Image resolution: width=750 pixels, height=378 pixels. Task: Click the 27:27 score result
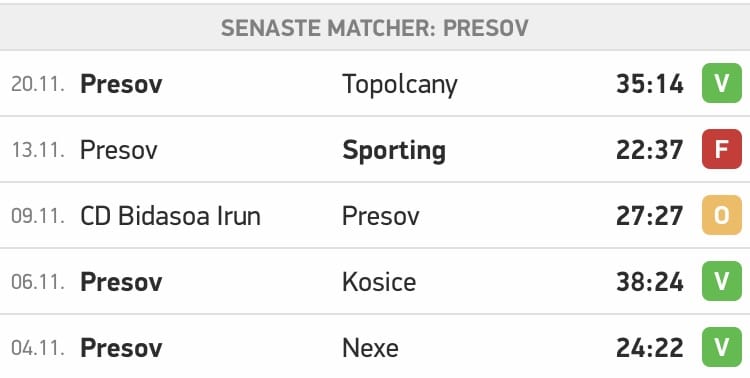click(x=650, y=216)
